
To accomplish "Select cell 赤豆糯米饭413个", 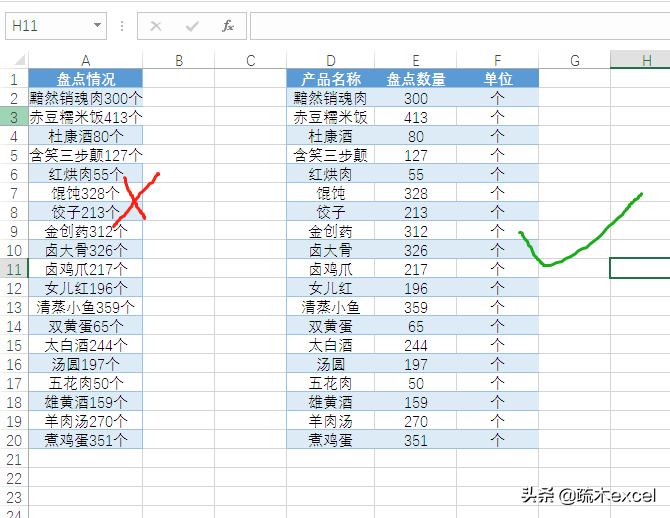I will pyautogui.click(x=85, y=117).
